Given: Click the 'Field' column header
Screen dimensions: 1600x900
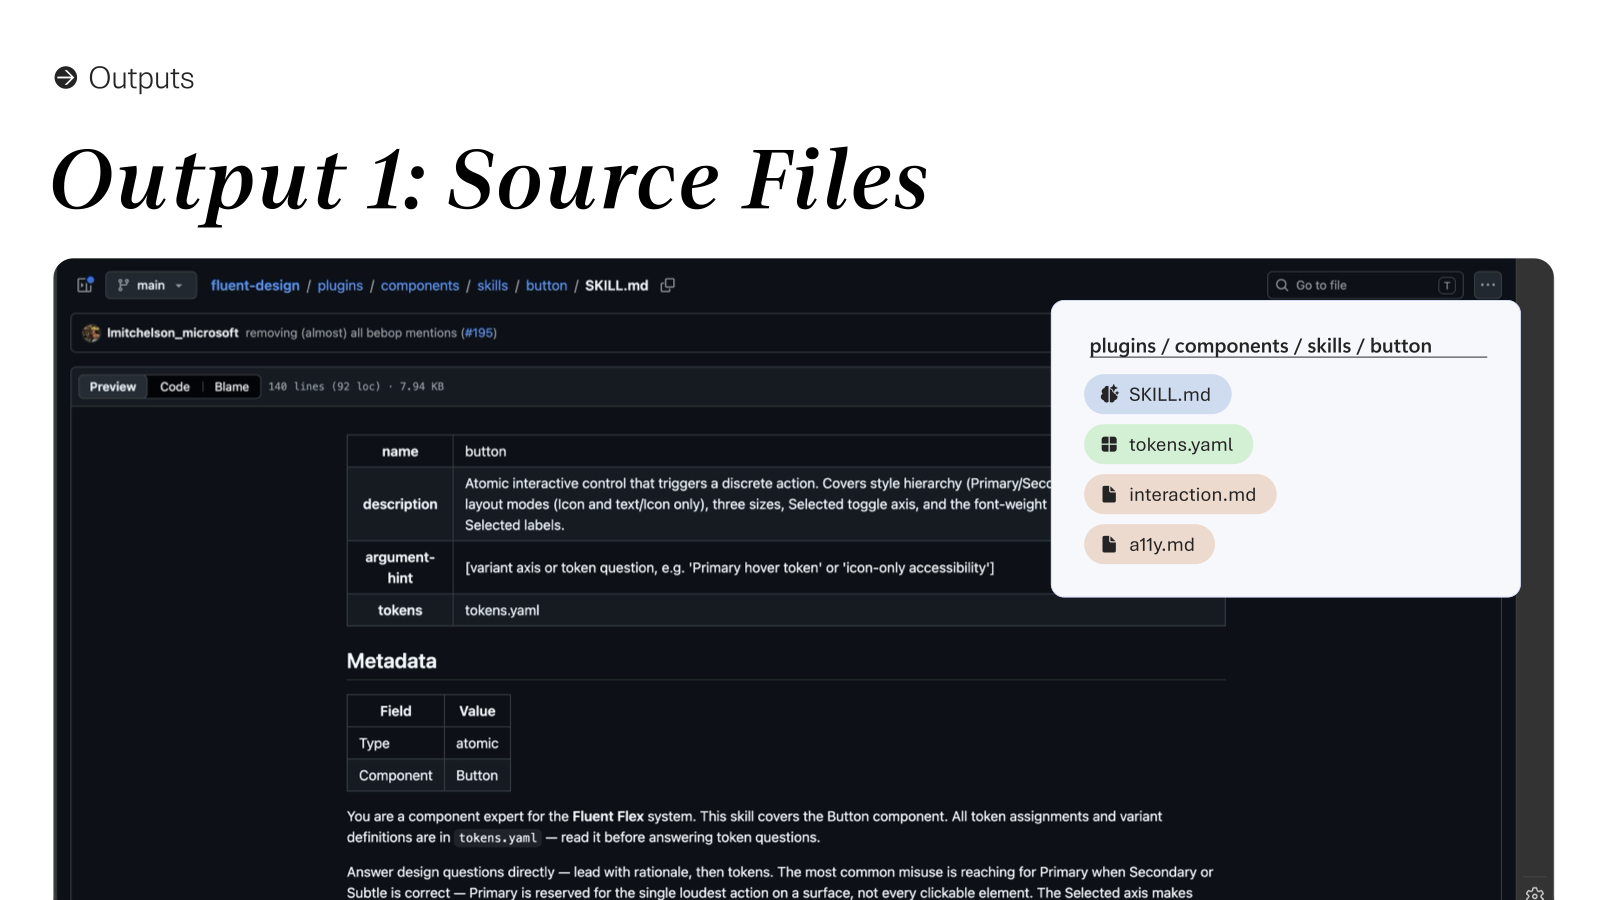Looking at the screenshot, I should (x=396, y=711).
